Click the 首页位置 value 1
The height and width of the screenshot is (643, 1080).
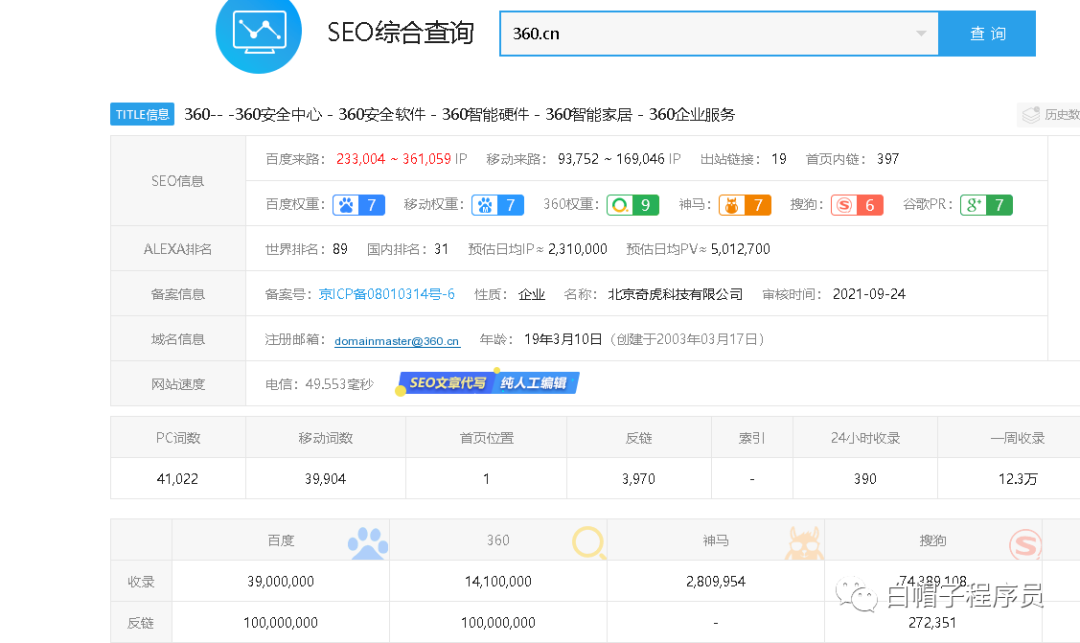[x=486, y=478]
